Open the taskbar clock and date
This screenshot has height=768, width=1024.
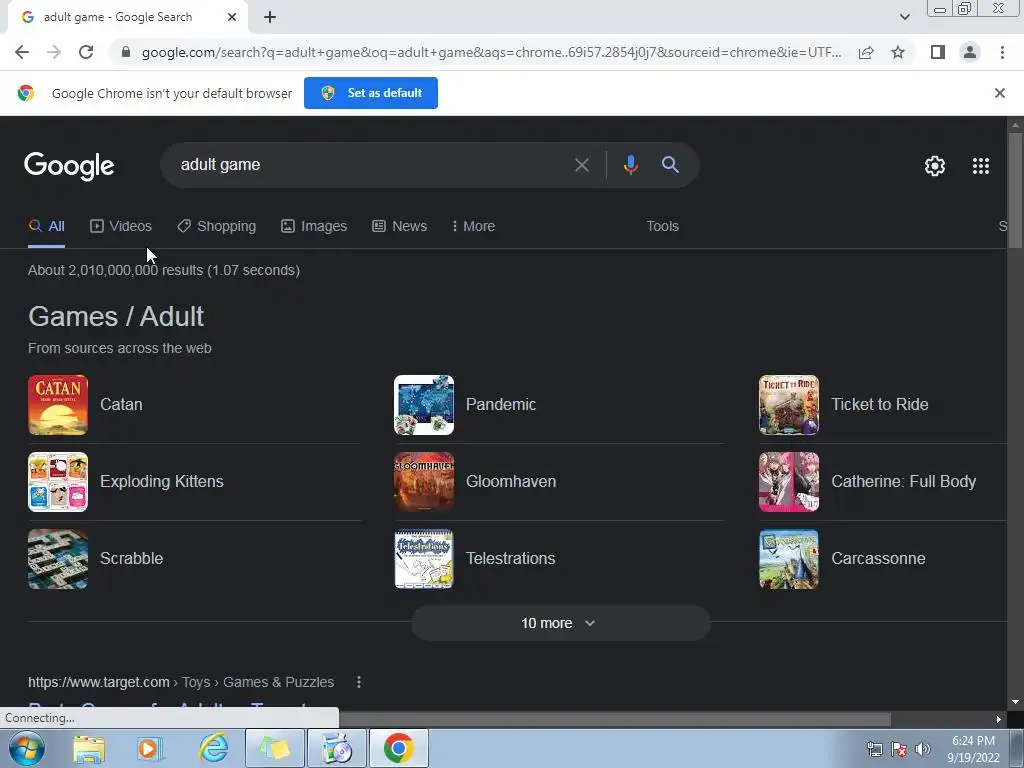tap(973, 749)
